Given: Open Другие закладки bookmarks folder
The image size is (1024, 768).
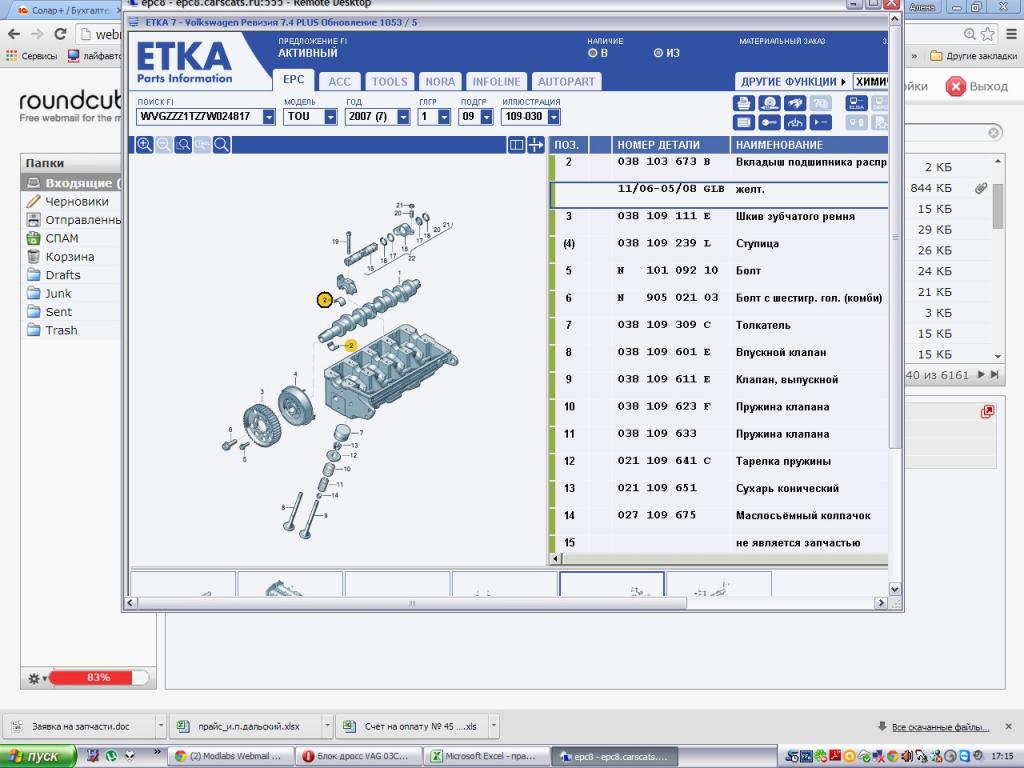Looking at the screenshot, I should coord(972,56).
